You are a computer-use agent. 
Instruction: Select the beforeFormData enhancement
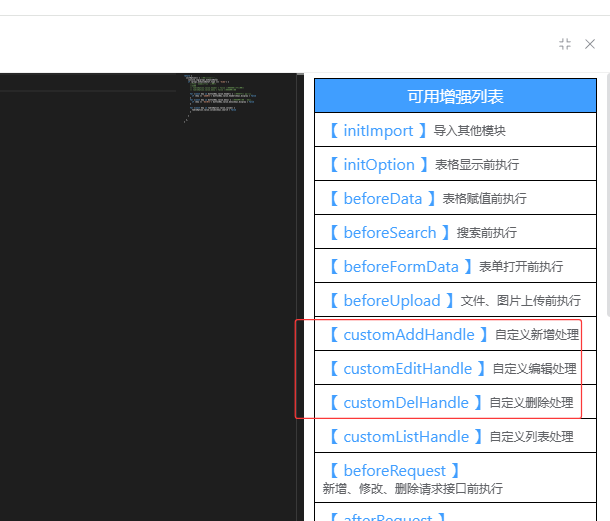[x=400, y=267]
